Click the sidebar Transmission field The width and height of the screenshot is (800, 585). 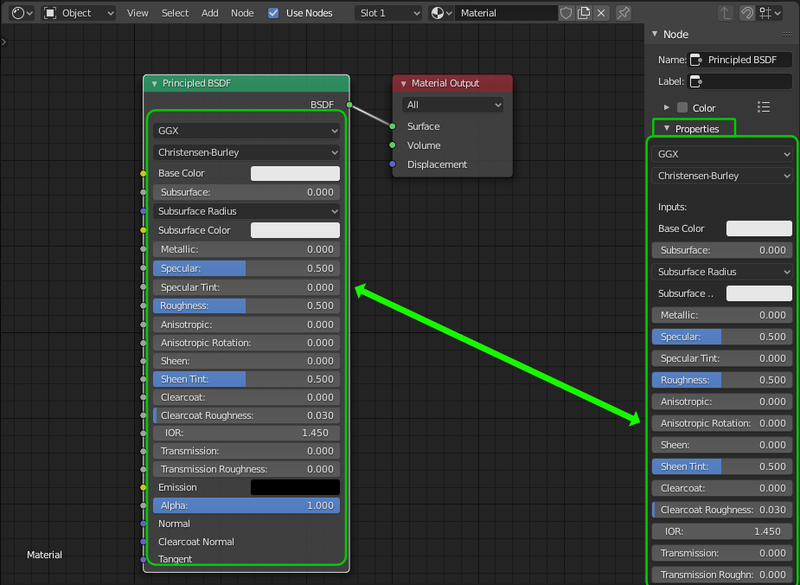tap(722, 553)
